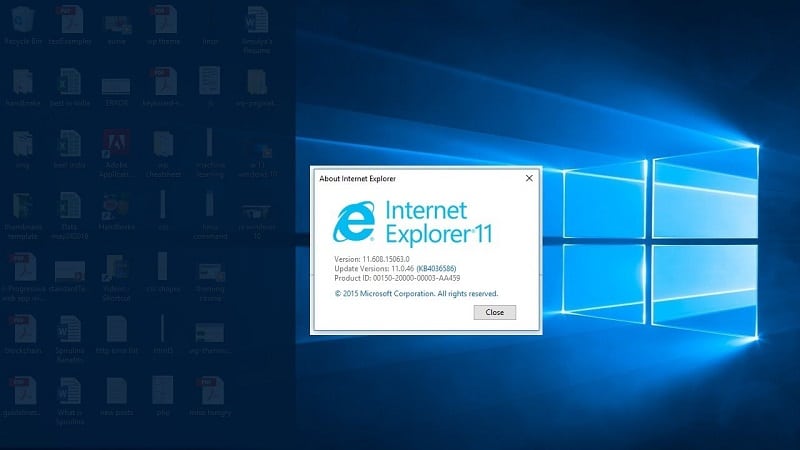800x450 pixels.
Task: Select the Handbrake desktop icon
Action: click(23, 88)
